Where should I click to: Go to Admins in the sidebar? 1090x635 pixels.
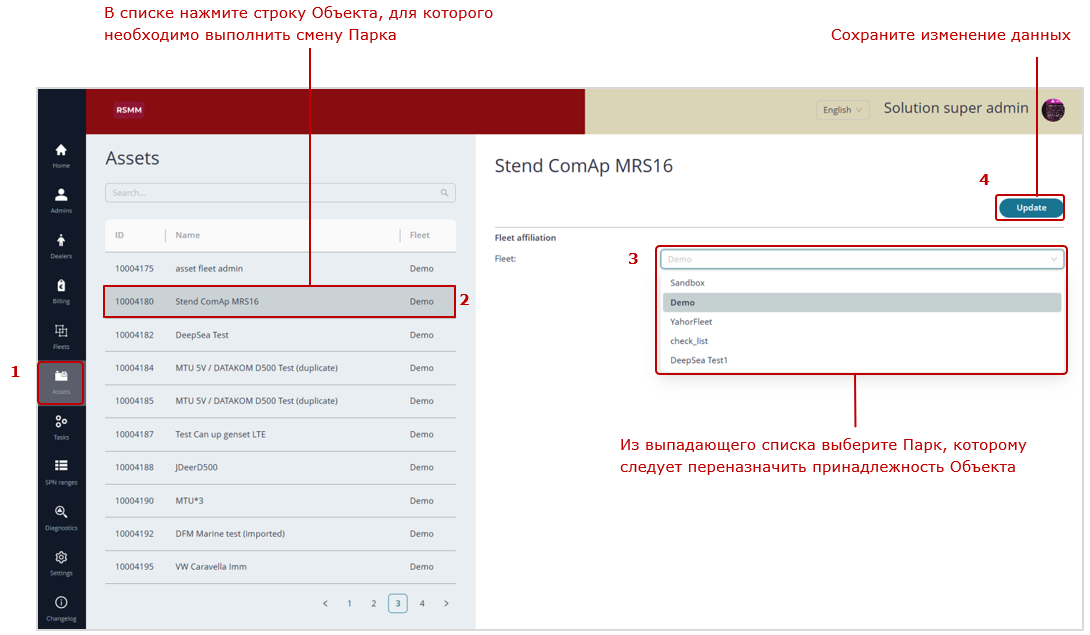[x=61, y=196]
